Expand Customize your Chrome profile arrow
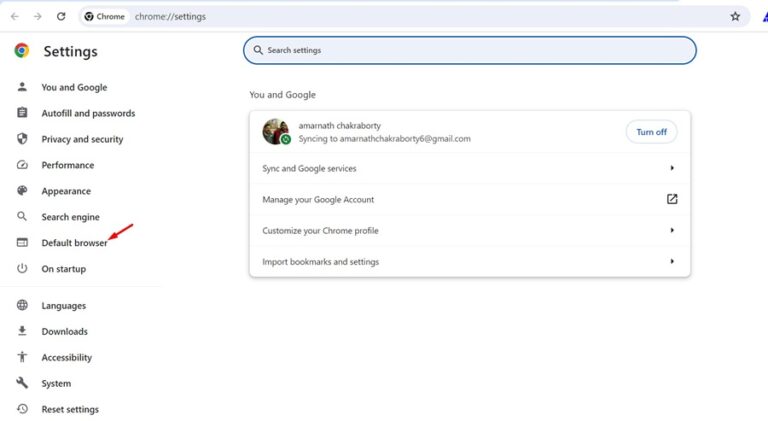Screen dimensions: 768x421 [x=672, y=230]
